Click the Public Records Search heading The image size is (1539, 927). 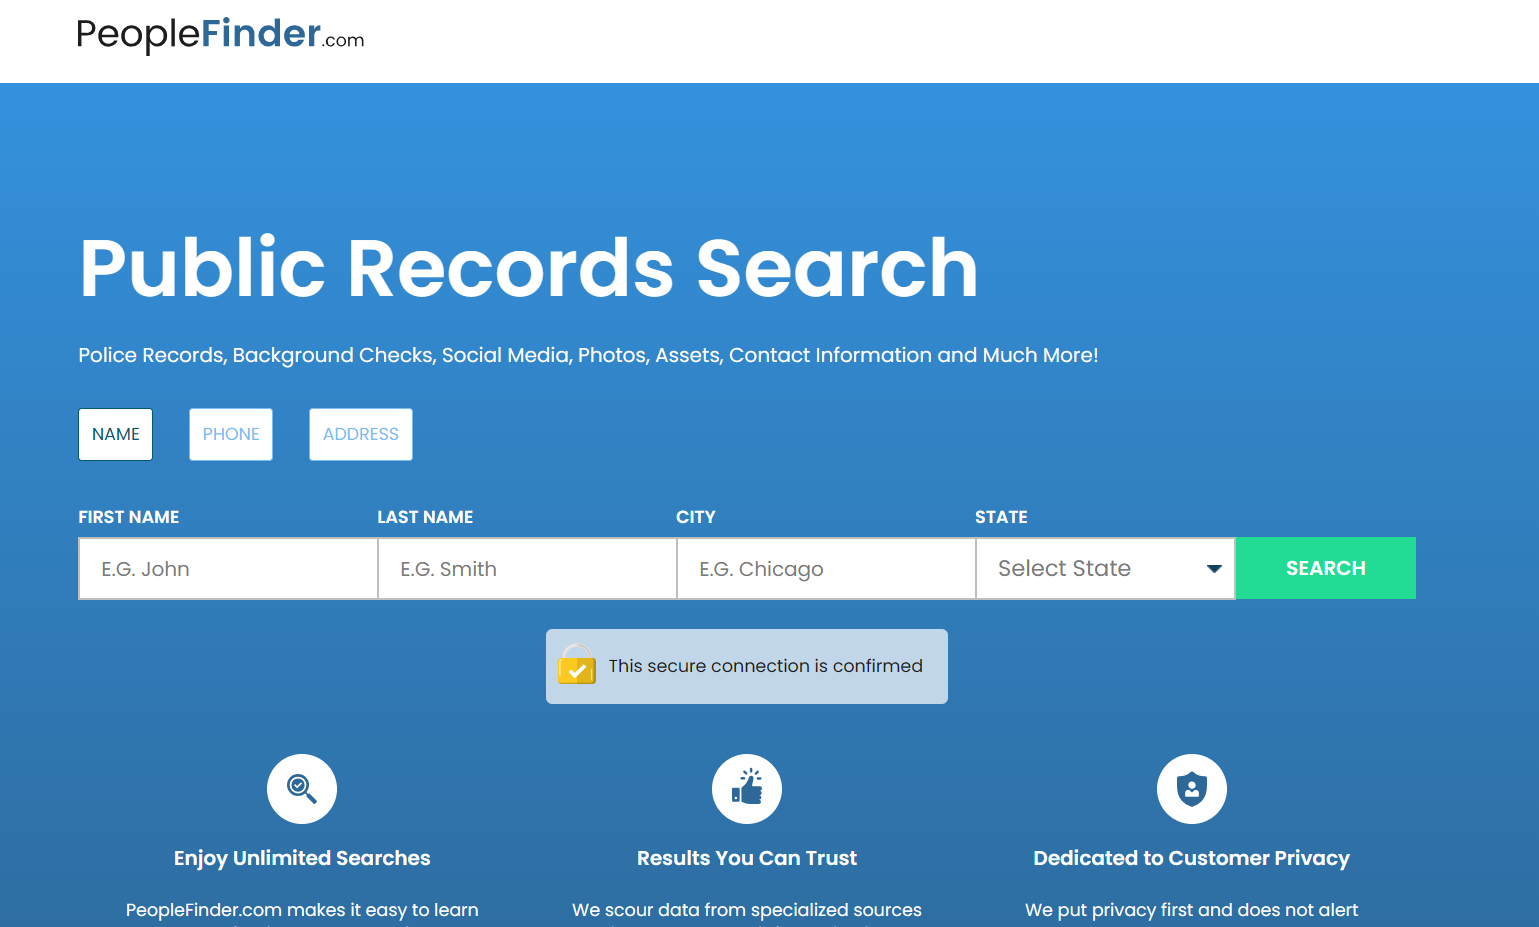(528, 267)
